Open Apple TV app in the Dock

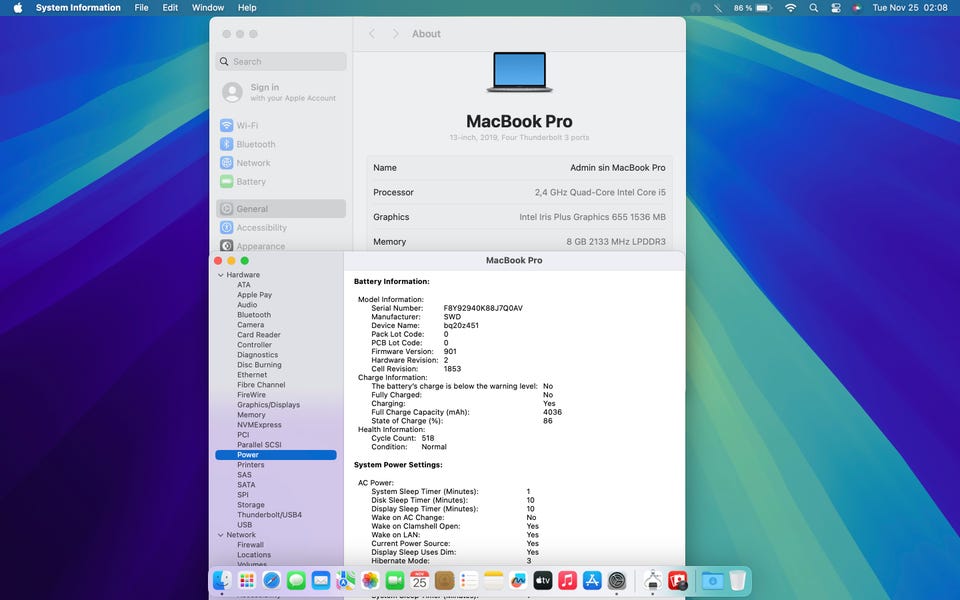(543, 580)
